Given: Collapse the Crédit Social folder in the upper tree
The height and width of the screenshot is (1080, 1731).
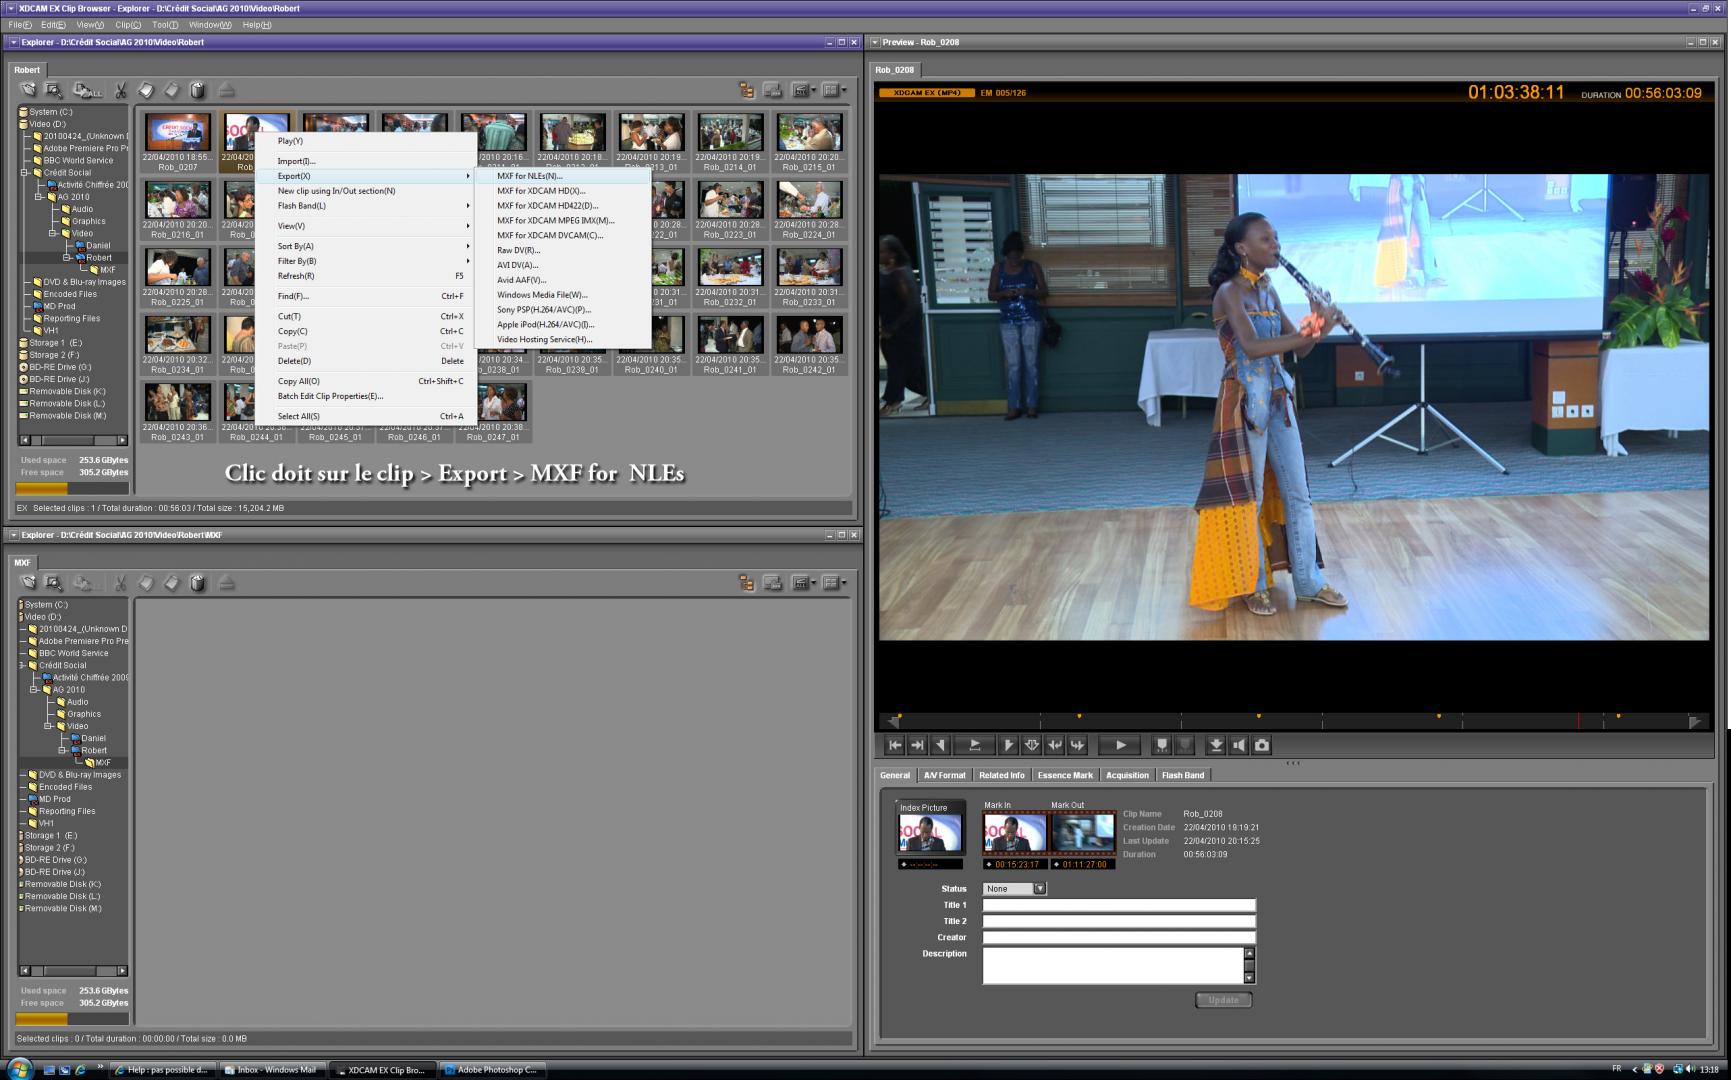Looking at the screenshot, I should (24, 173).
